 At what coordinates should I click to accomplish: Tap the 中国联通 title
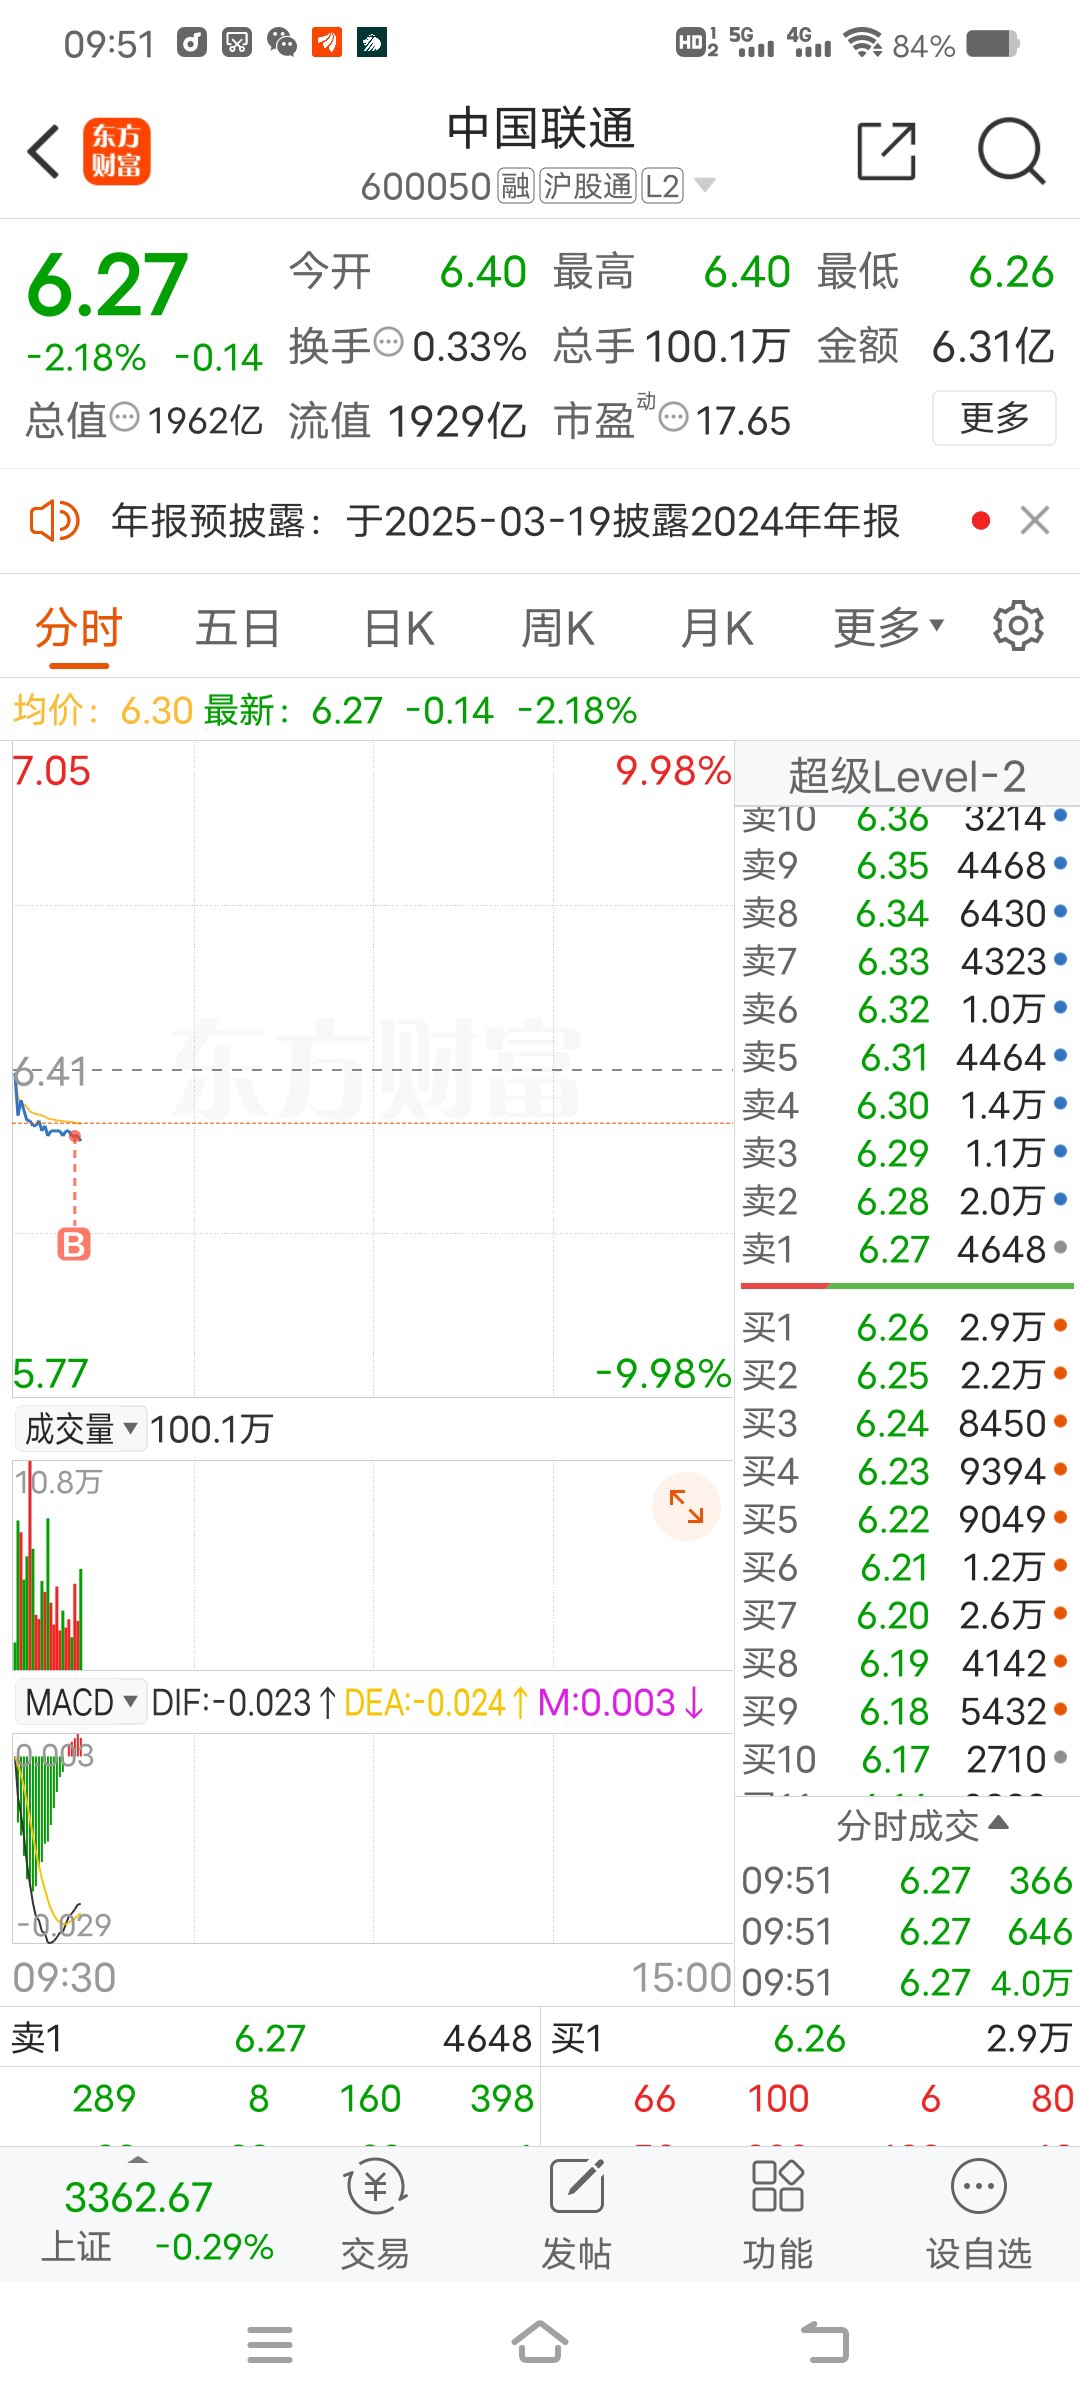click(540, 129)
